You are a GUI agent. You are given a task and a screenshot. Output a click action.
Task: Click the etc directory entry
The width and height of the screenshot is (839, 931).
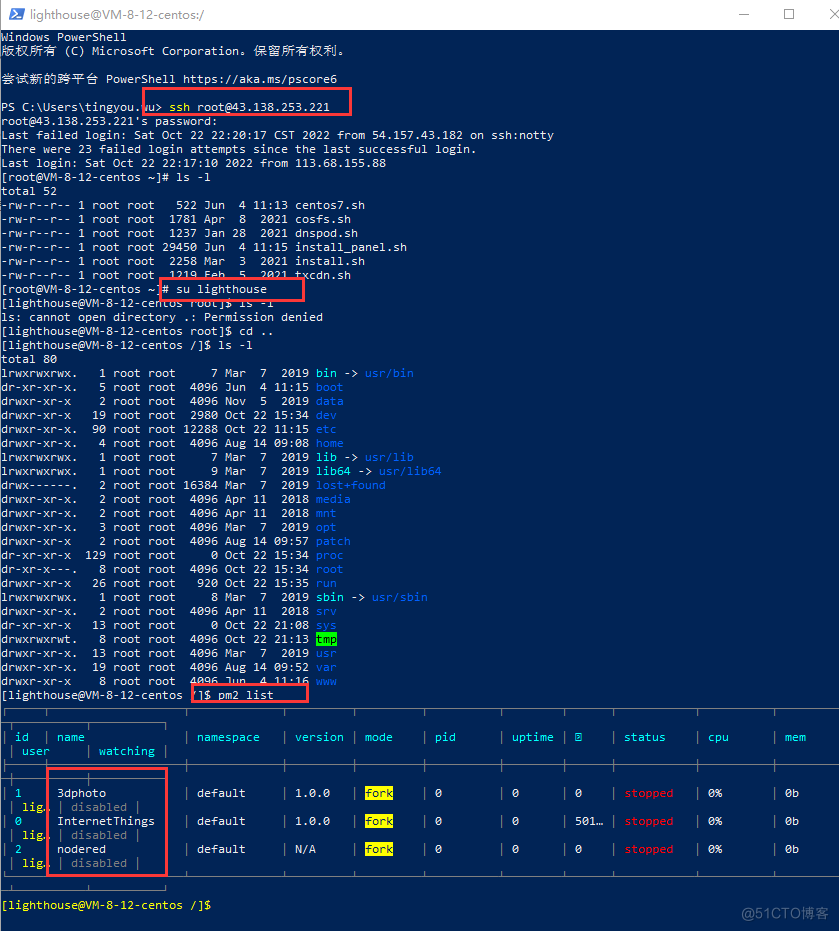click(326, 429)
